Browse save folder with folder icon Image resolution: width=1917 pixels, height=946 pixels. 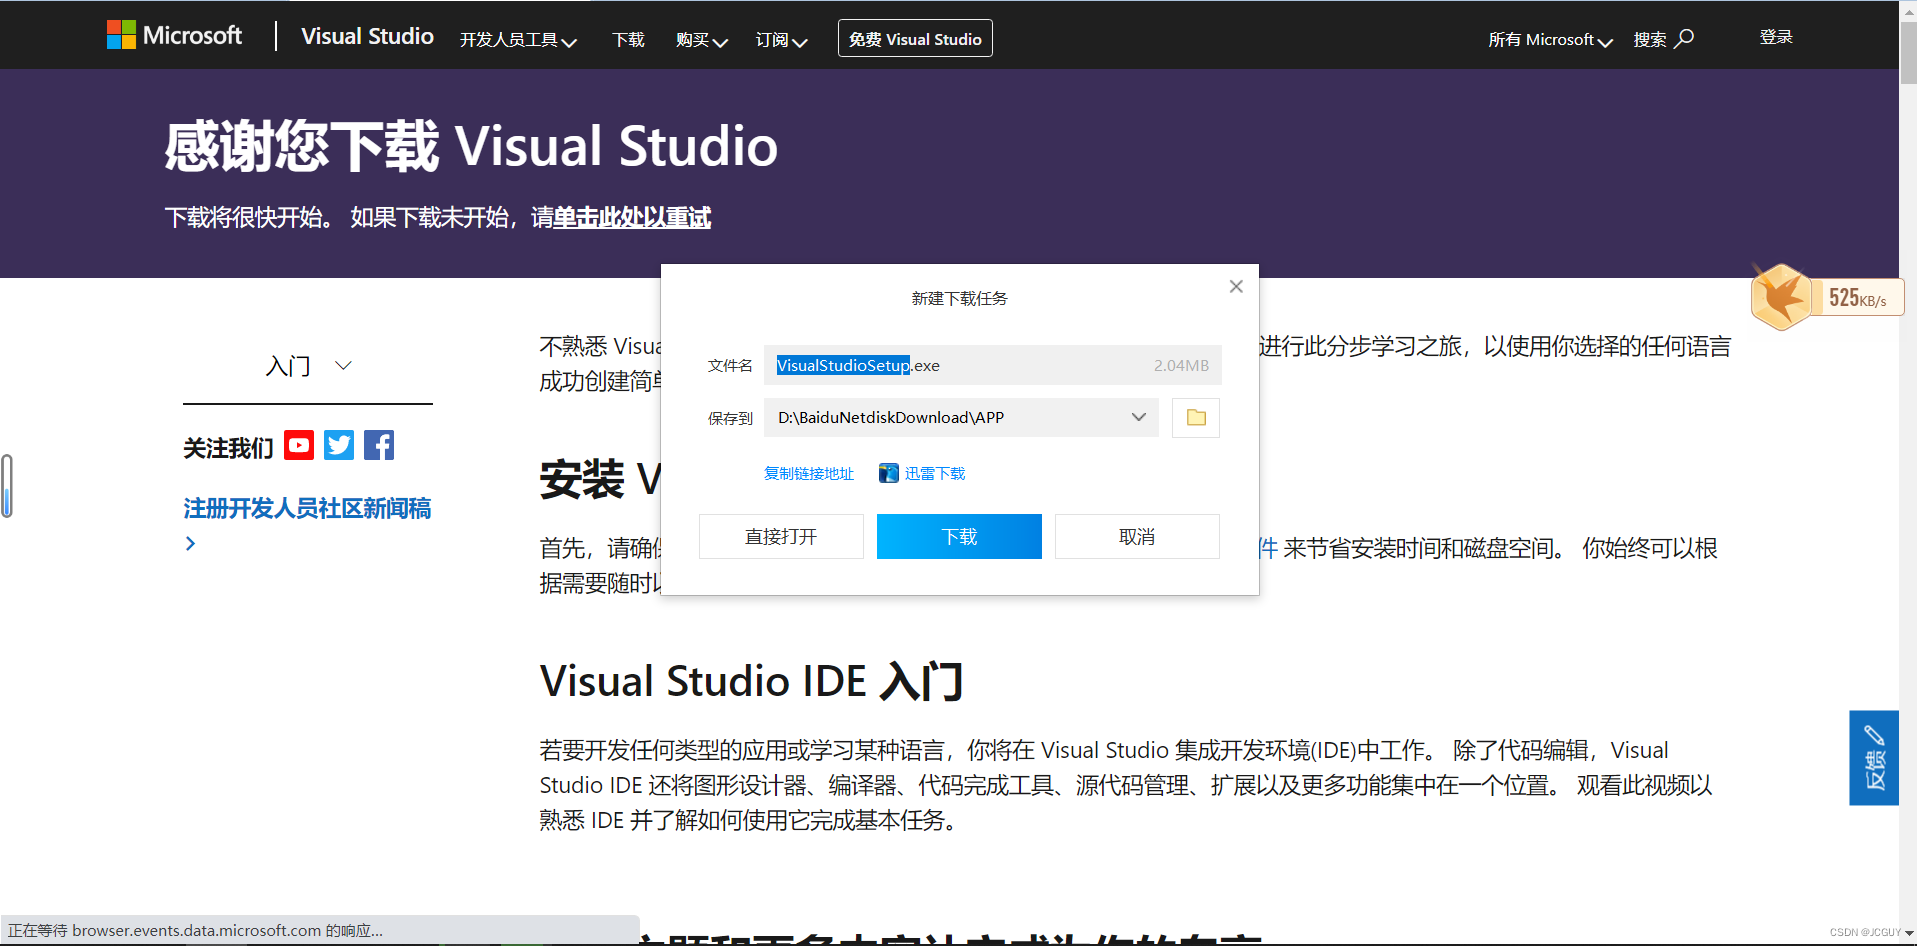(1196, 417)
